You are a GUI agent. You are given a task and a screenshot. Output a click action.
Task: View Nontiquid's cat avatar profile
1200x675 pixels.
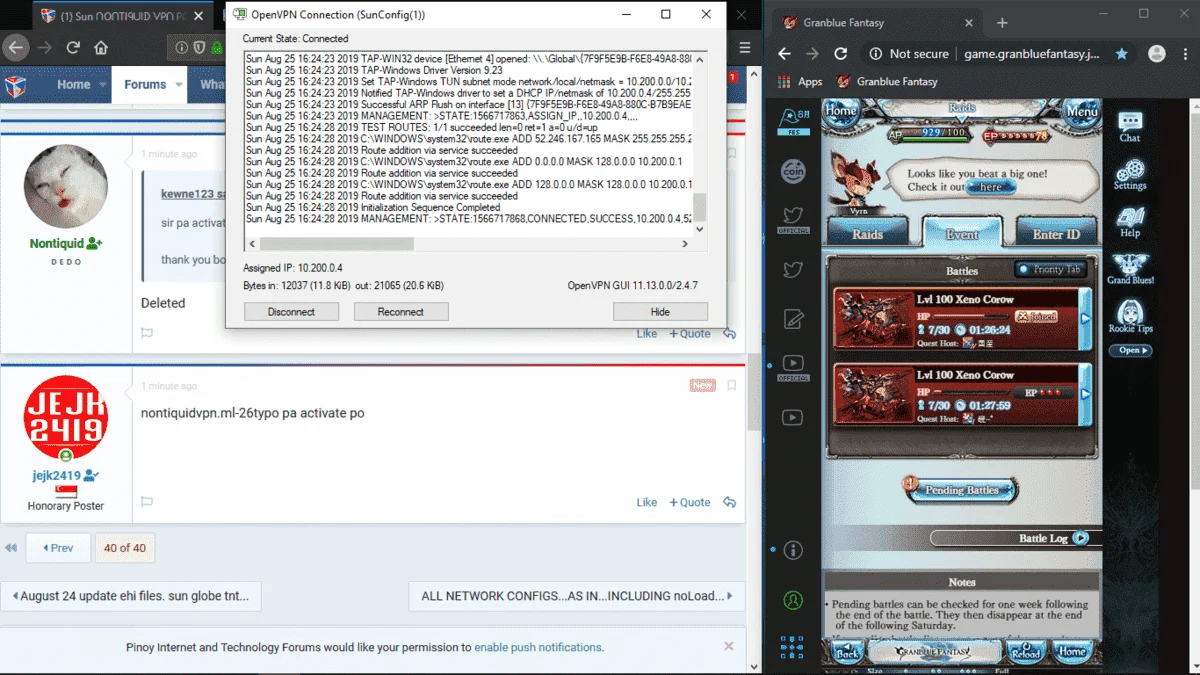coord(66,185)
